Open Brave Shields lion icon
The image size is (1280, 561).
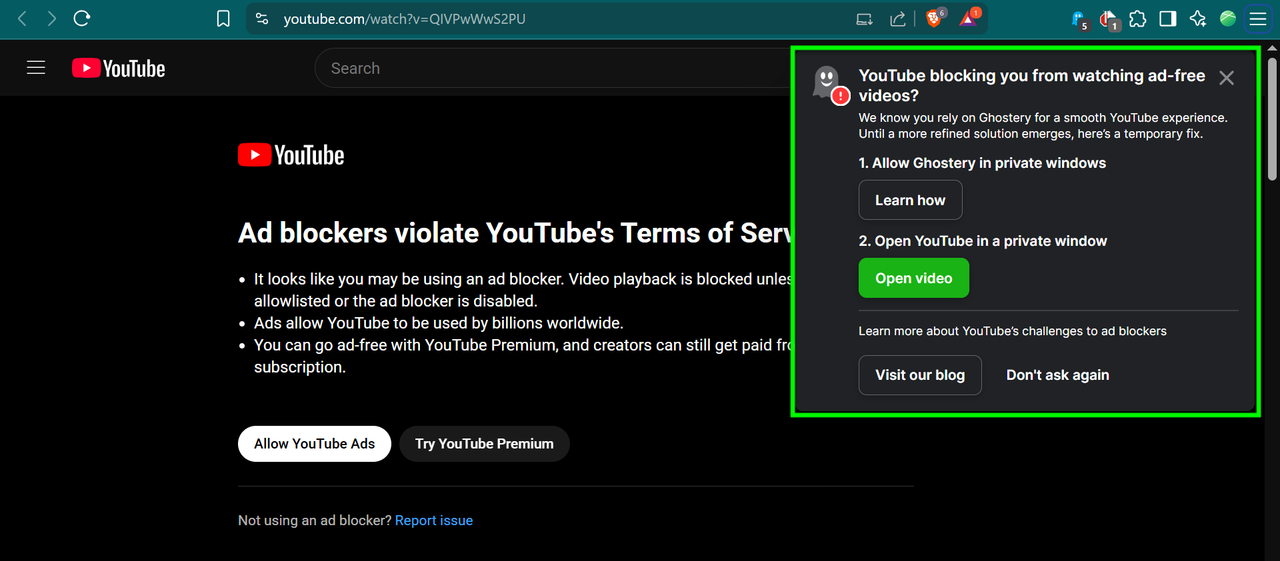pyautogui.click(x=935, y=18)
